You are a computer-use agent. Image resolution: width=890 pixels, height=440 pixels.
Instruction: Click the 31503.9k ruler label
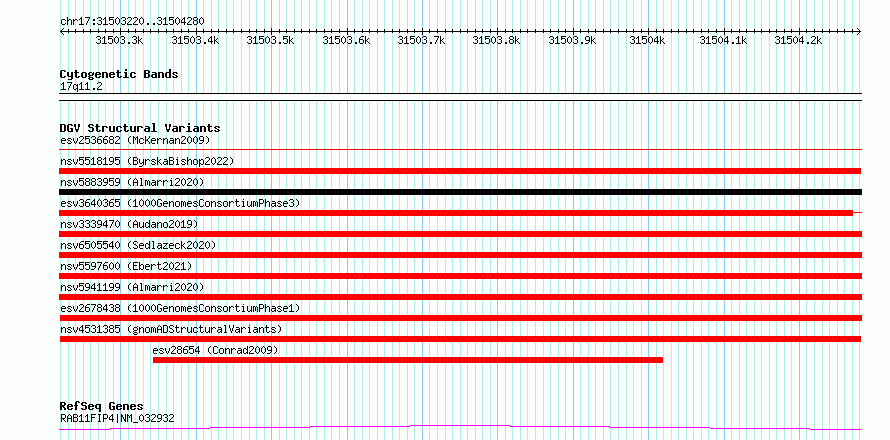572,40
